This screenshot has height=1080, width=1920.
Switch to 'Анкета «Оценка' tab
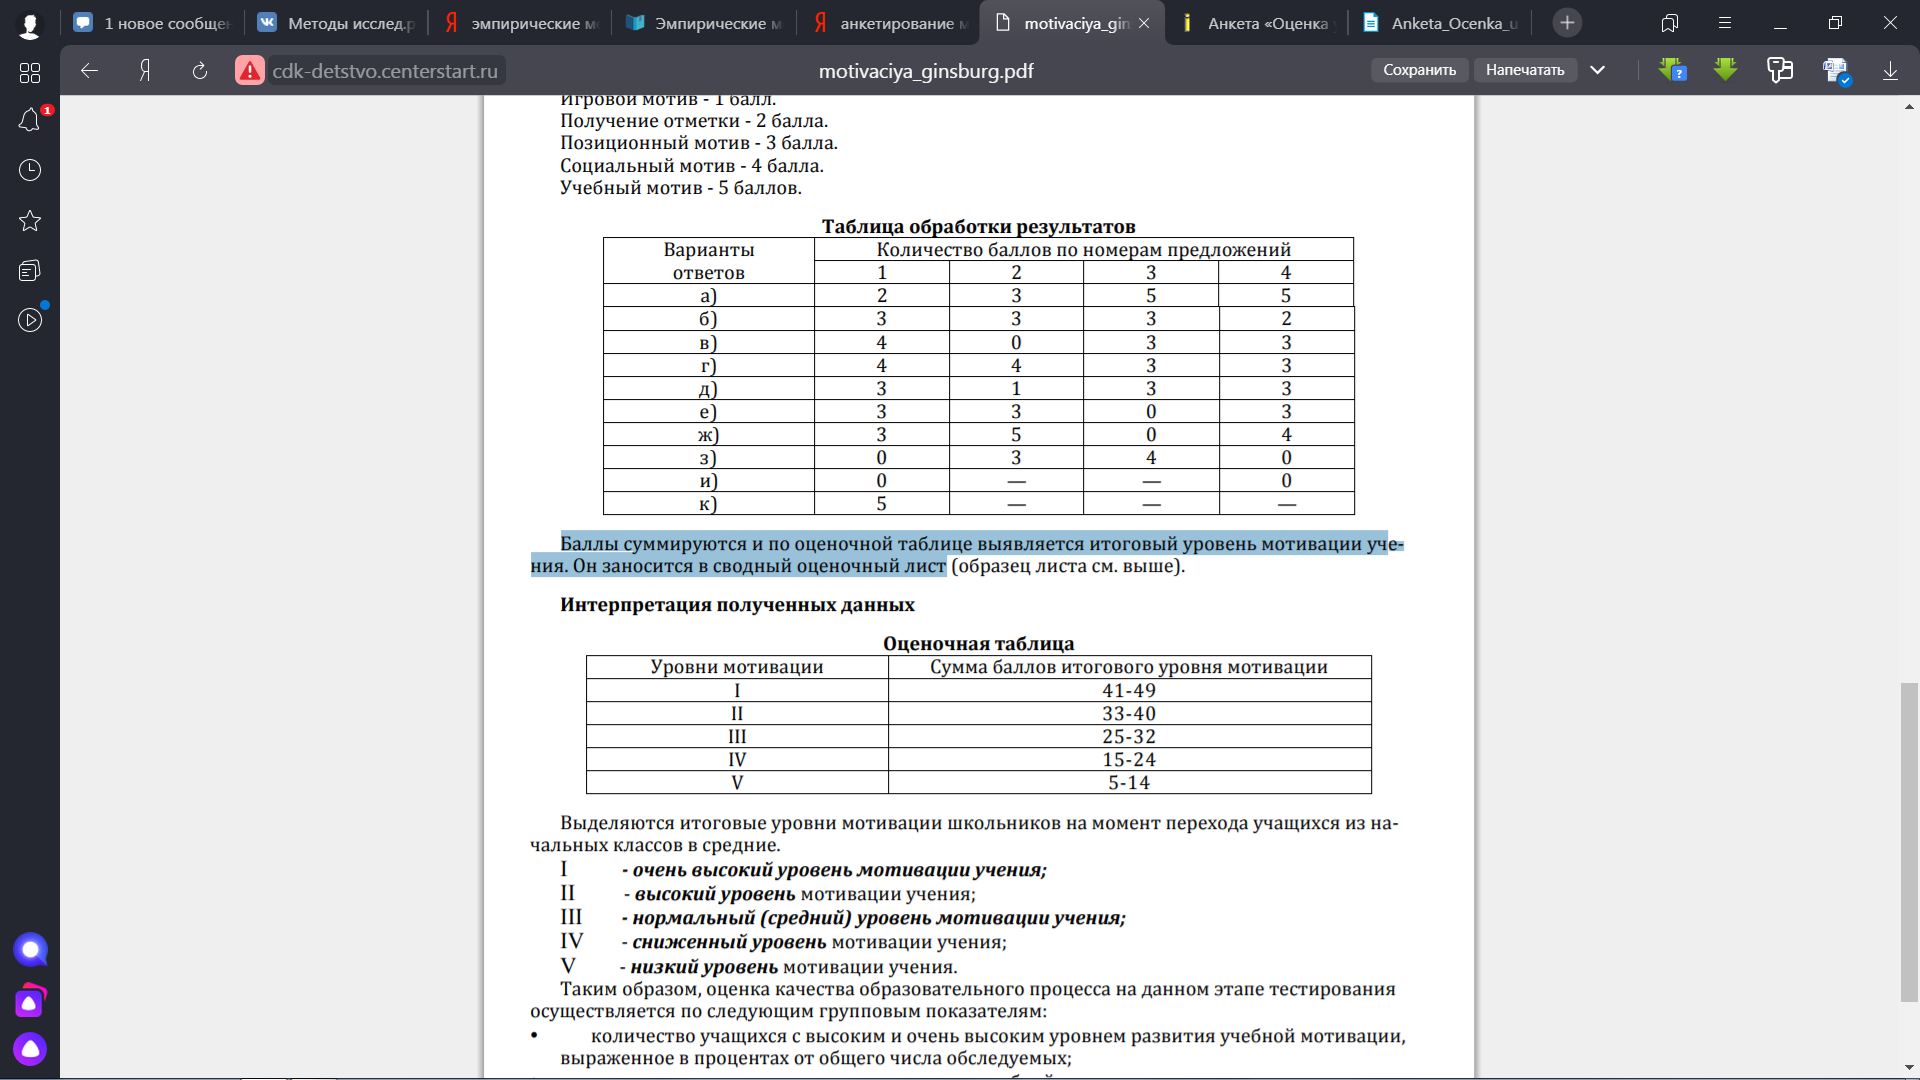click(x=1256, y=23)
